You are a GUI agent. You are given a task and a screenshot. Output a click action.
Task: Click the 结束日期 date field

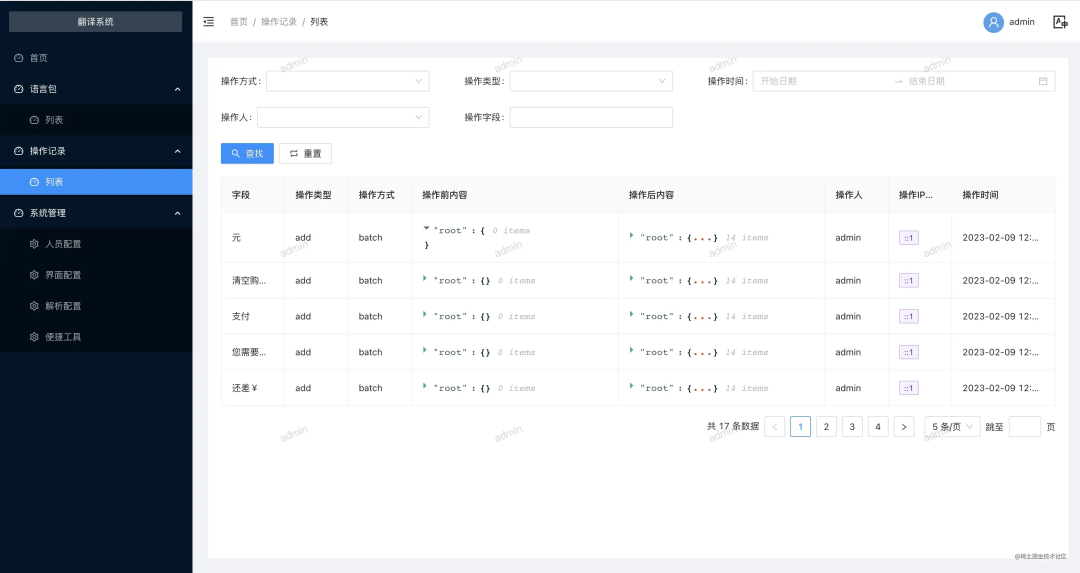coord(968,81)
